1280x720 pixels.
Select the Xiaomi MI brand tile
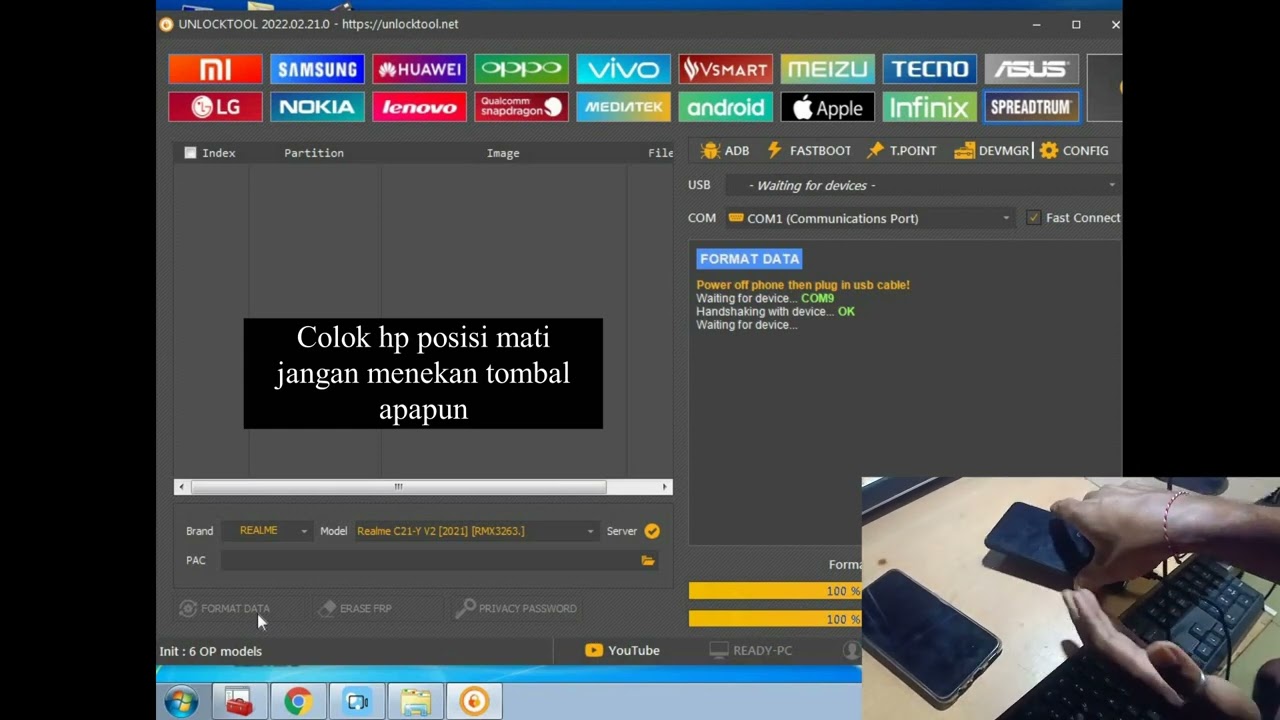pos(215,69)
